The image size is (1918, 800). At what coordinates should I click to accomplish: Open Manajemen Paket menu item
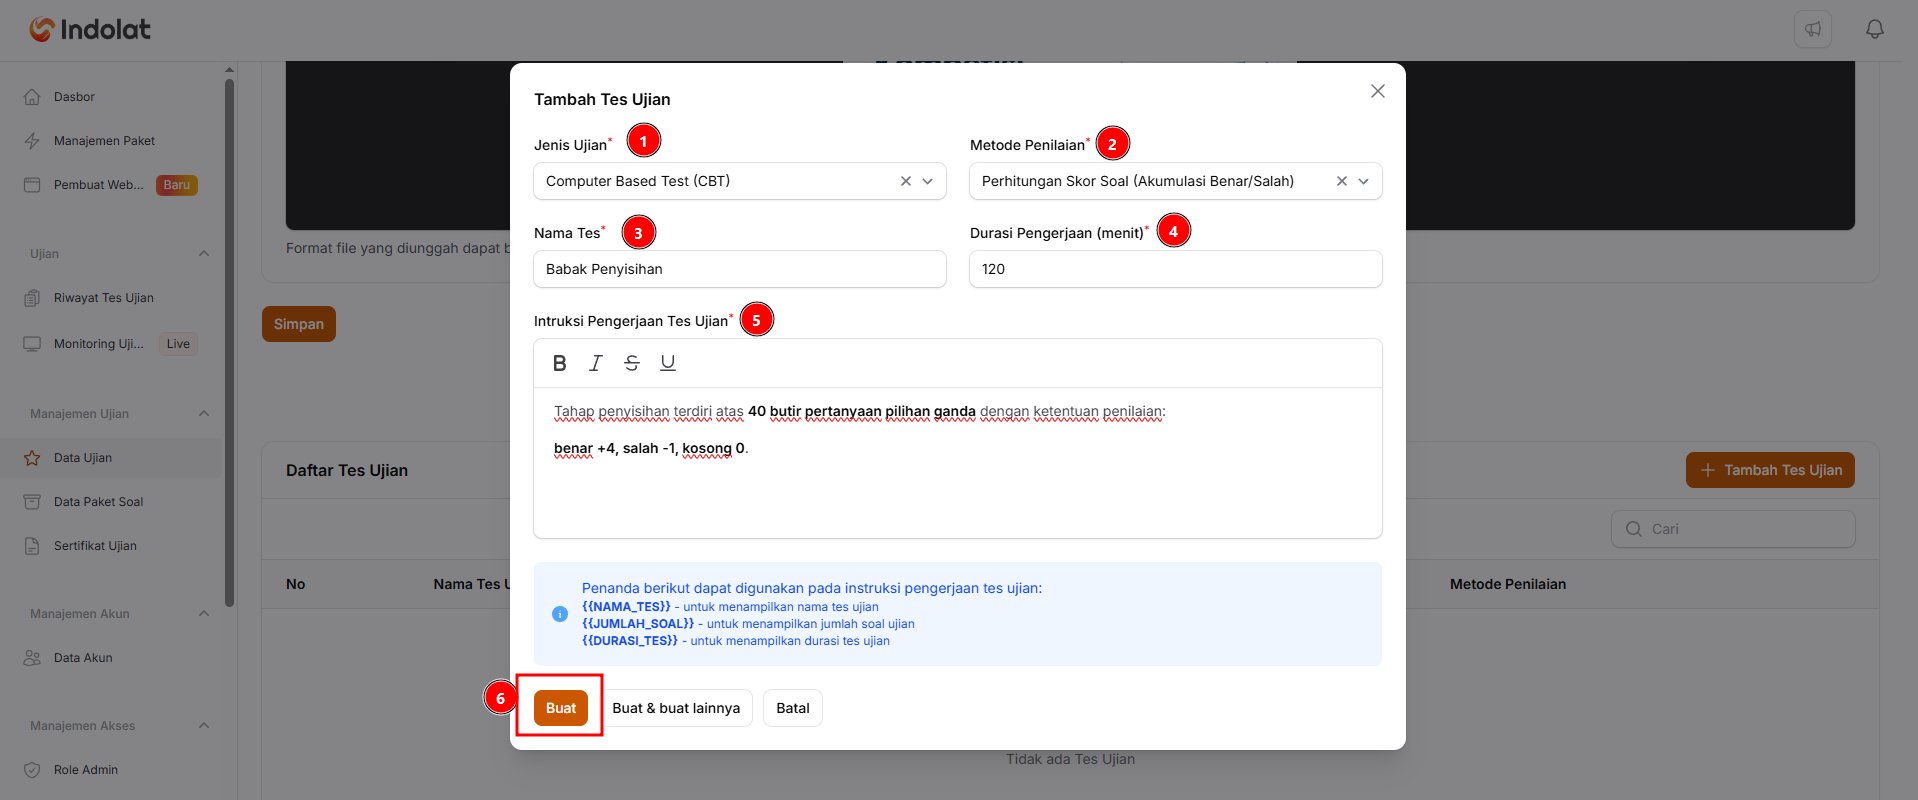[111, 141]
